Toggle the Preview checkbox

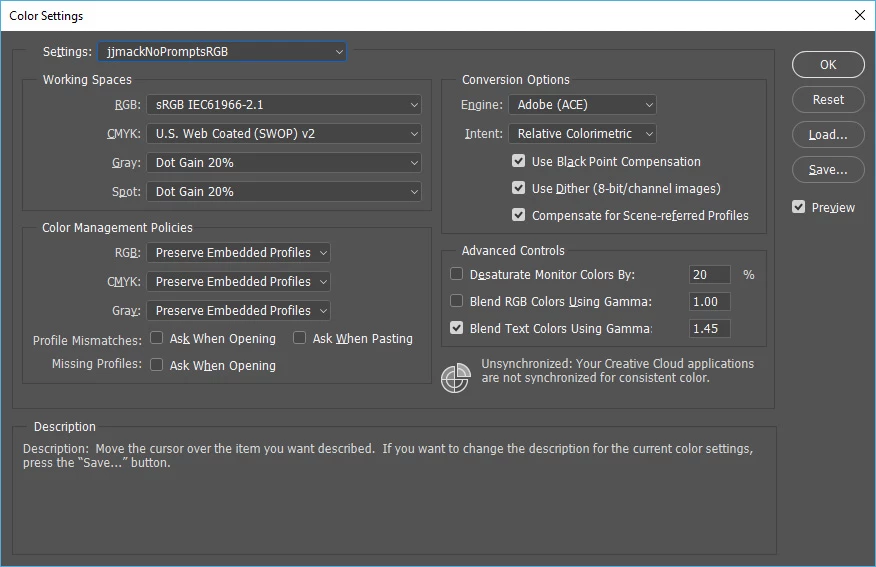point(799,207)
